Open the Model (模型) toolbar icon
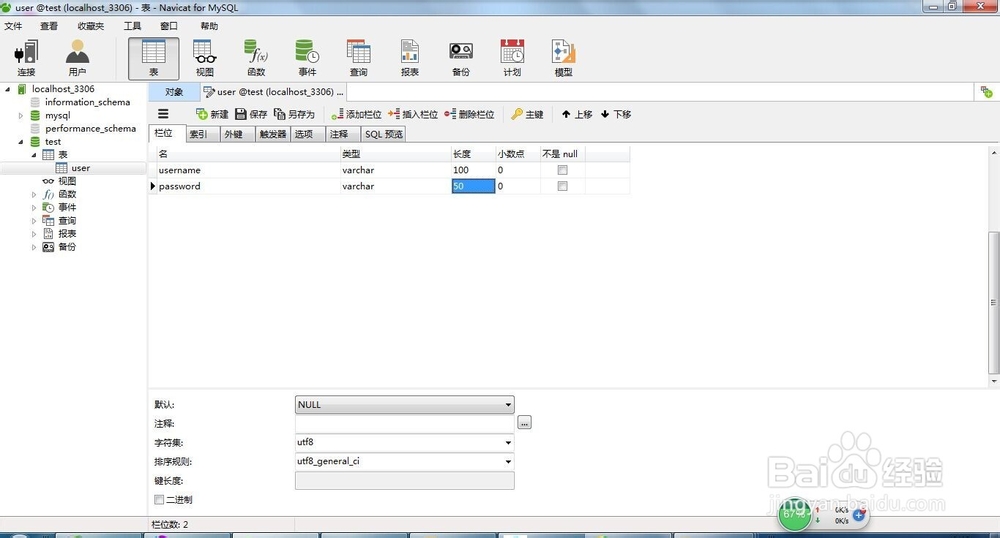Image resolution: width=1000 pixels, height=538 pixels. tap(563, 59)
